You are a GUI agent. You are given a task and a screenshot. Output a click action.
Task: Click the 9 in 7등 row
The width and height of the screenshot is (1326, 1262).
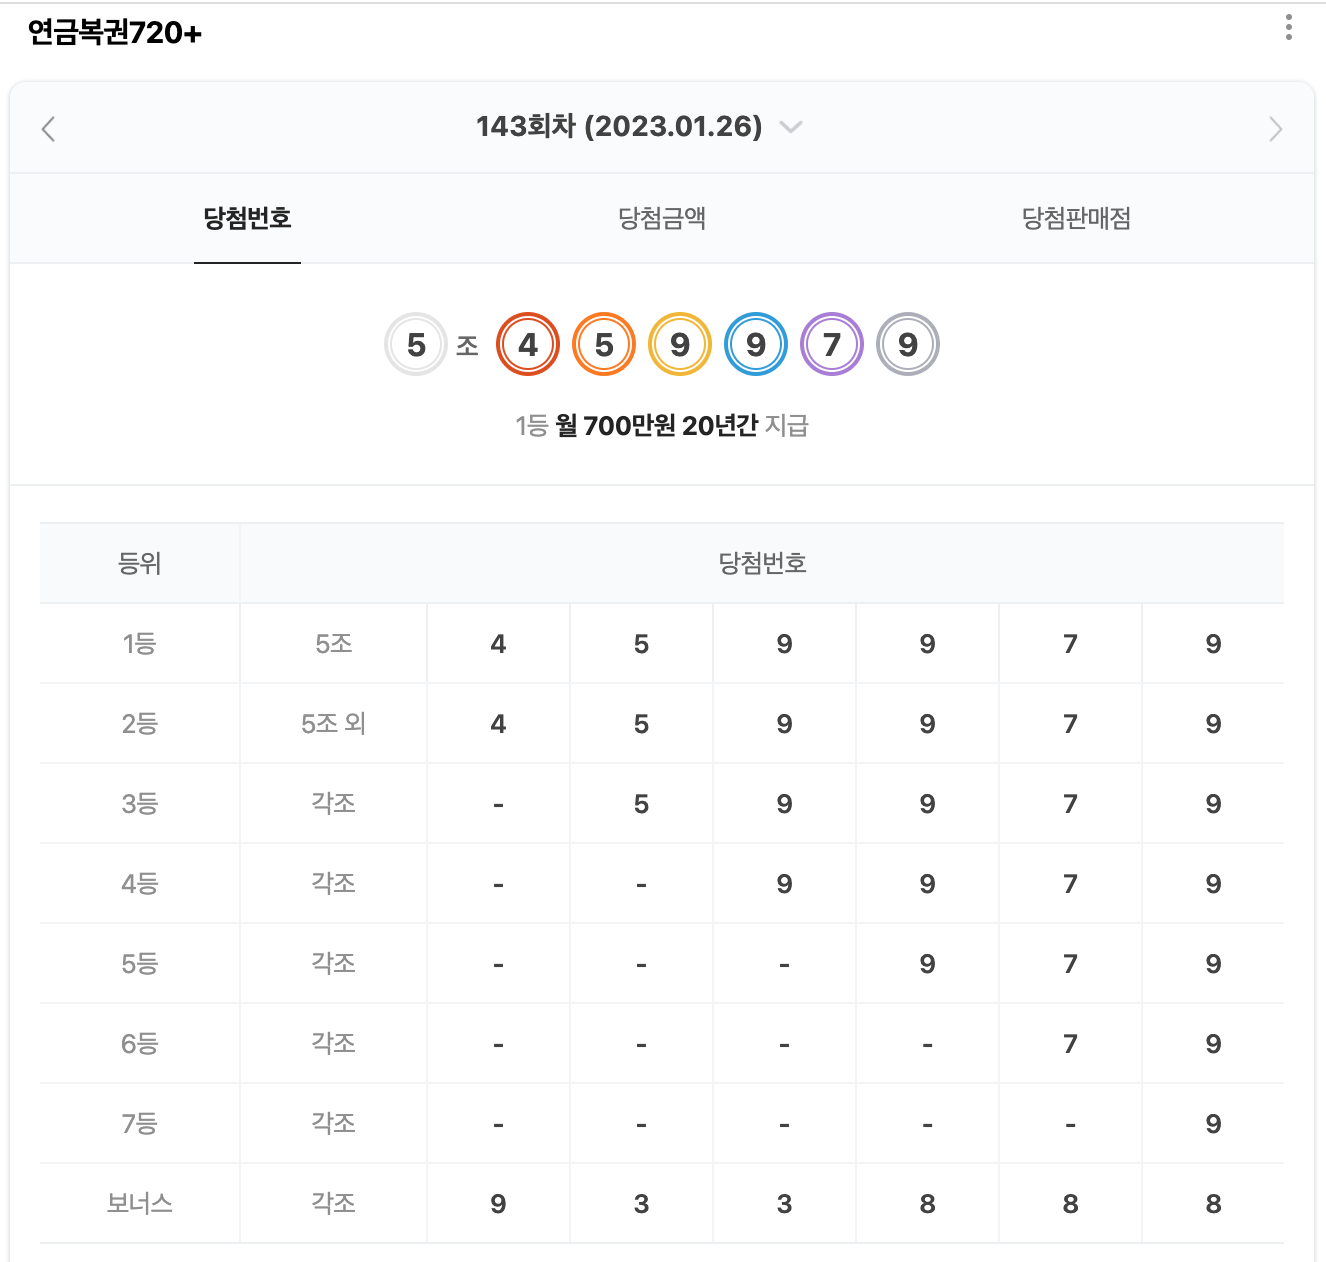[1213, 1123]
